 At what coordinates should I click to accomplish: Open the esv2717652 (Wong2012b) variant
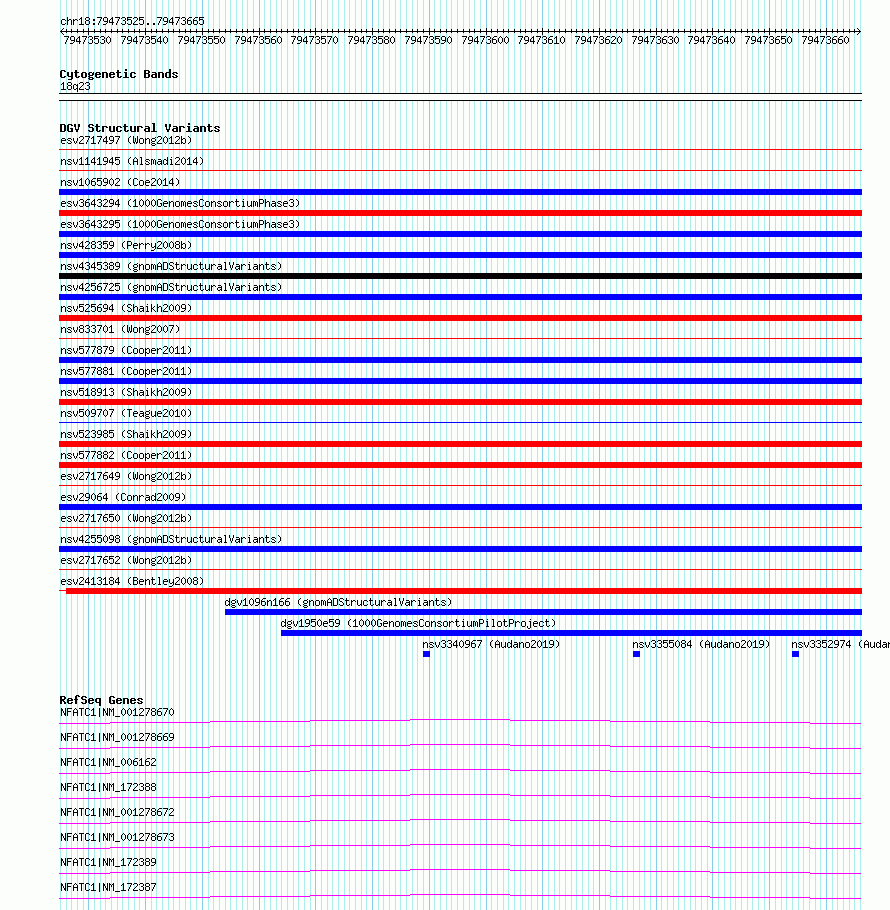coord(126,560)
